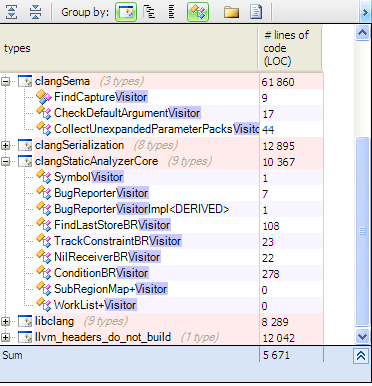Click the 61 860 LOC value
The image size is (372, 386).
(x=278, y=82)
